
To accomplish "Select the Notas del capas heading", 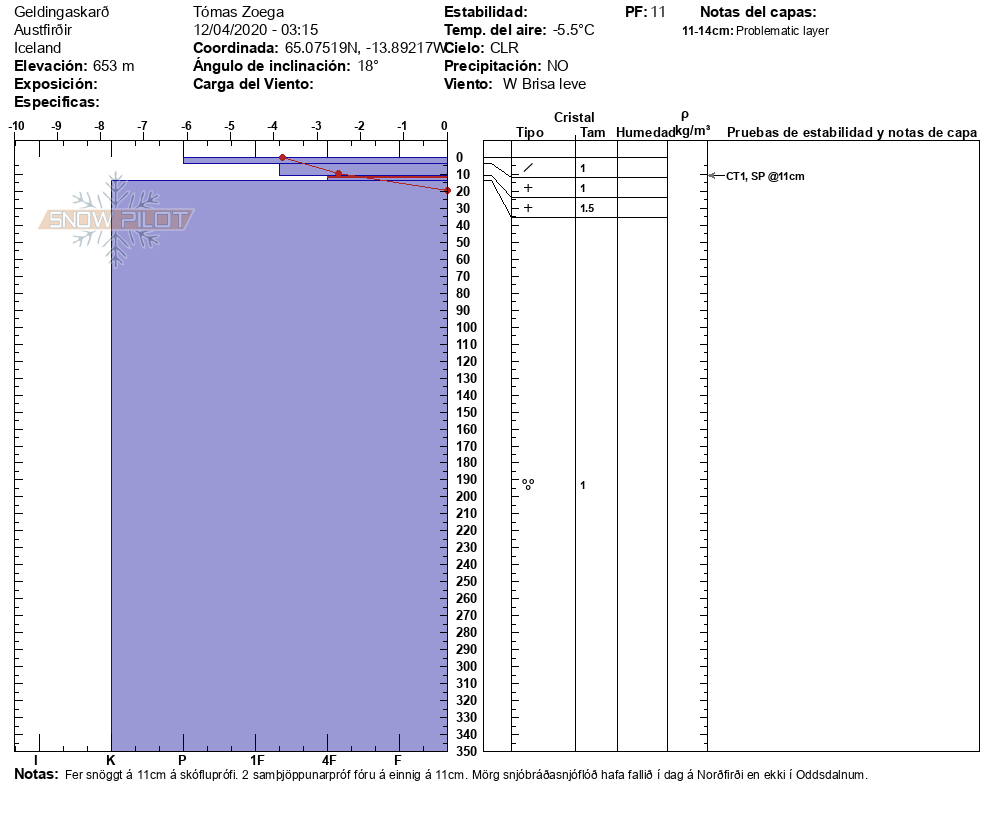I will (758, 12).
